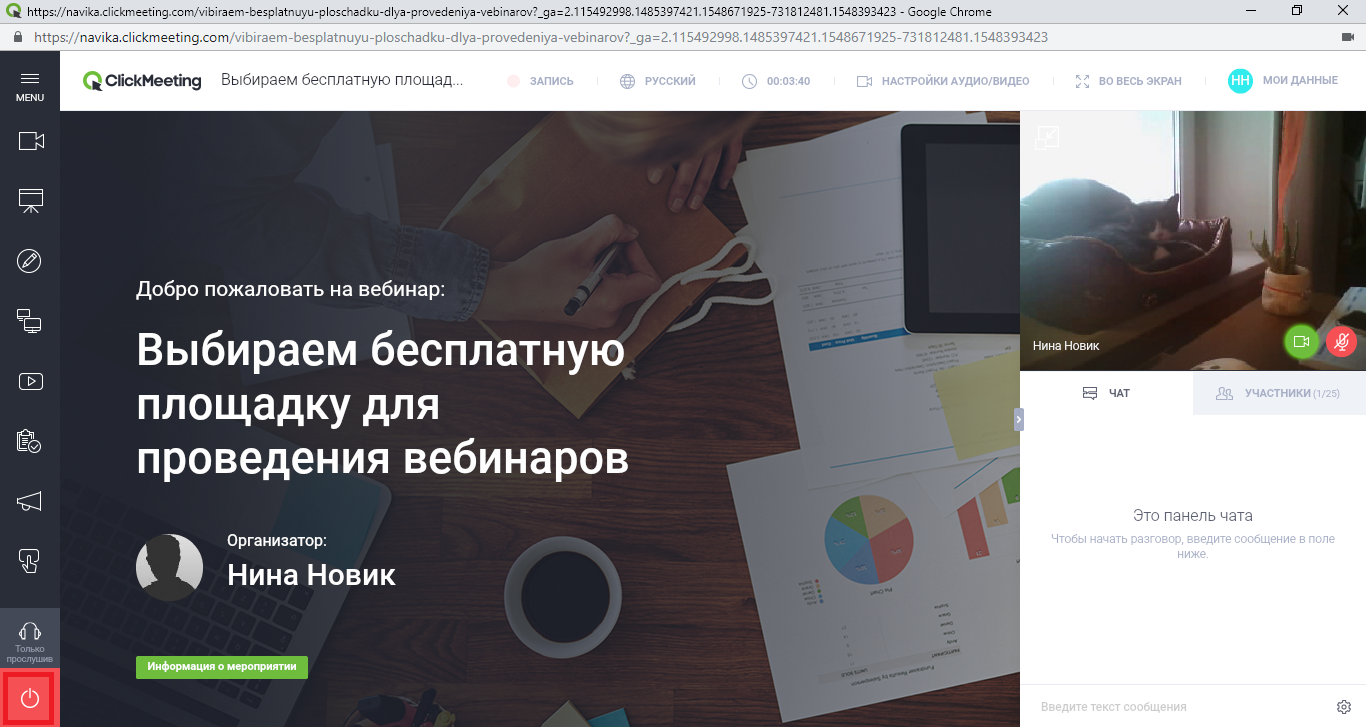1366x727 pixels.
Task: Click the video player icon in sidebar
Action: click(30, 381)
